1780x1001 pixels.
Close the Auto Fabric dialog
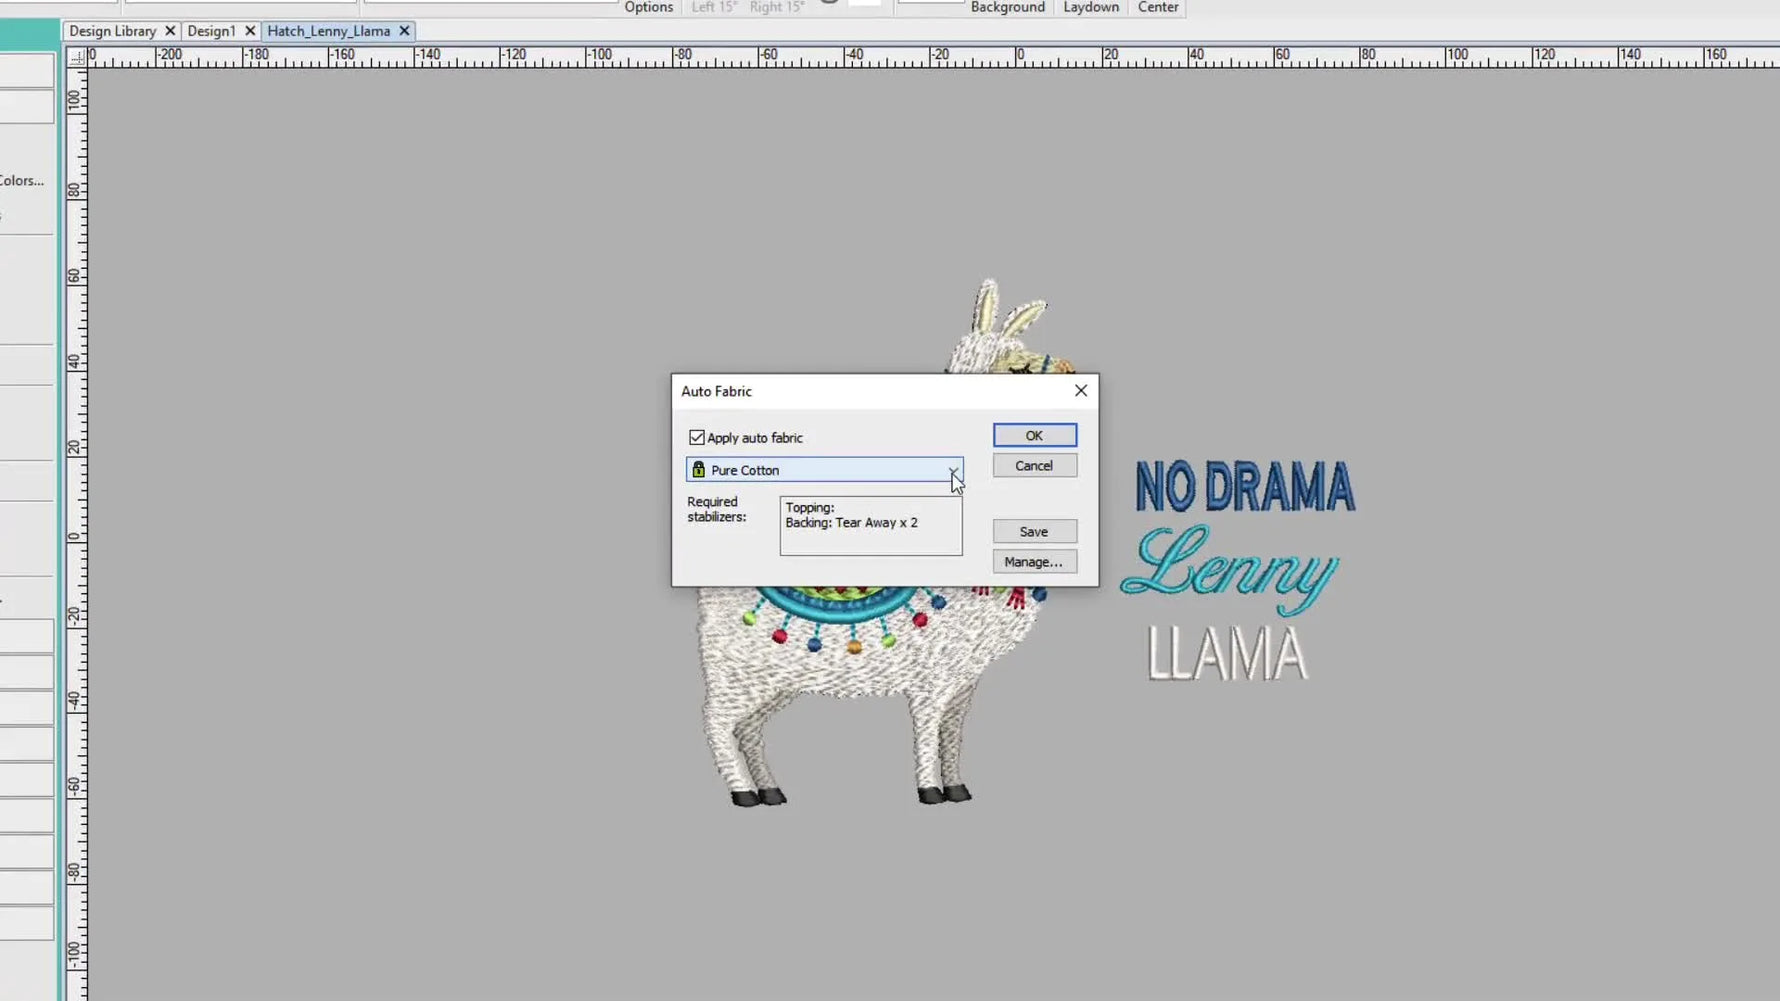[x=1081, y=391]
